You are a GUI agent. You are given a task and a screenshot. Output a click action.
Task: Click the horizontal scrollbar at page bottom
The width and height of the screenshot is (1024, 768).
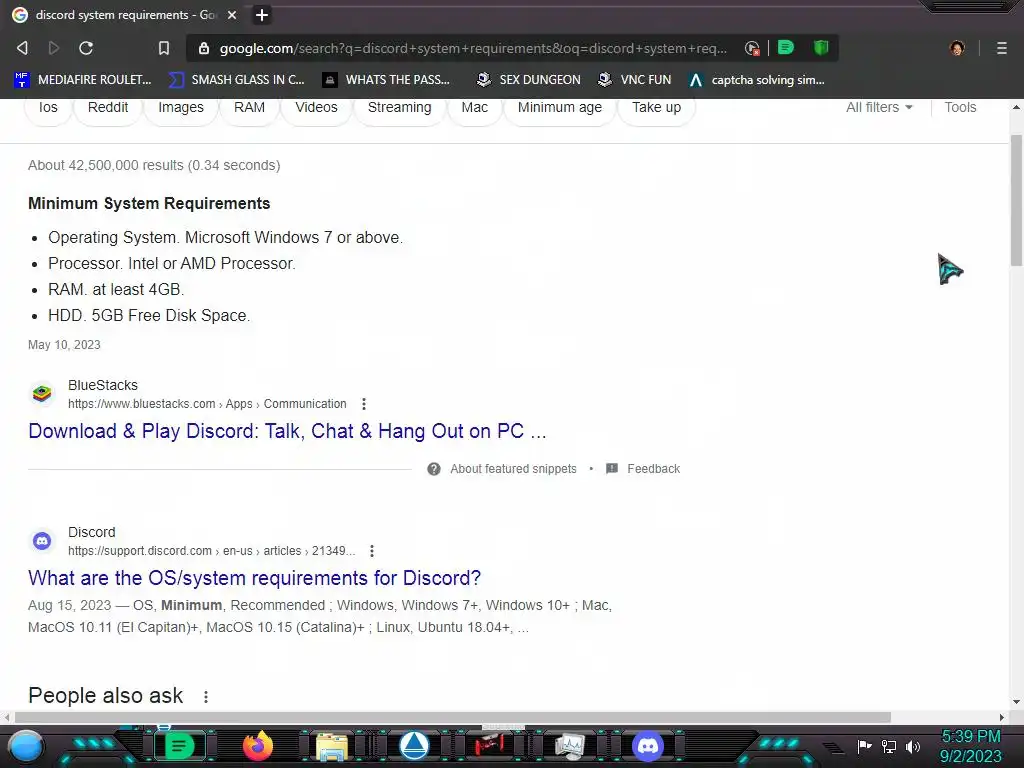point(453,717)
